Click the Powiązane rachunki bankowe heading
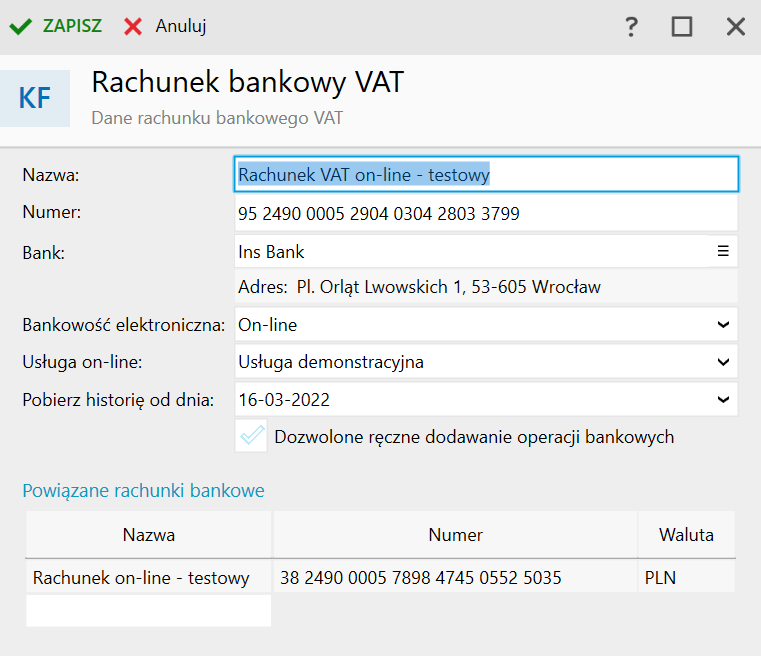This screenshot has height=656, width=761. [x=144, y=491]
